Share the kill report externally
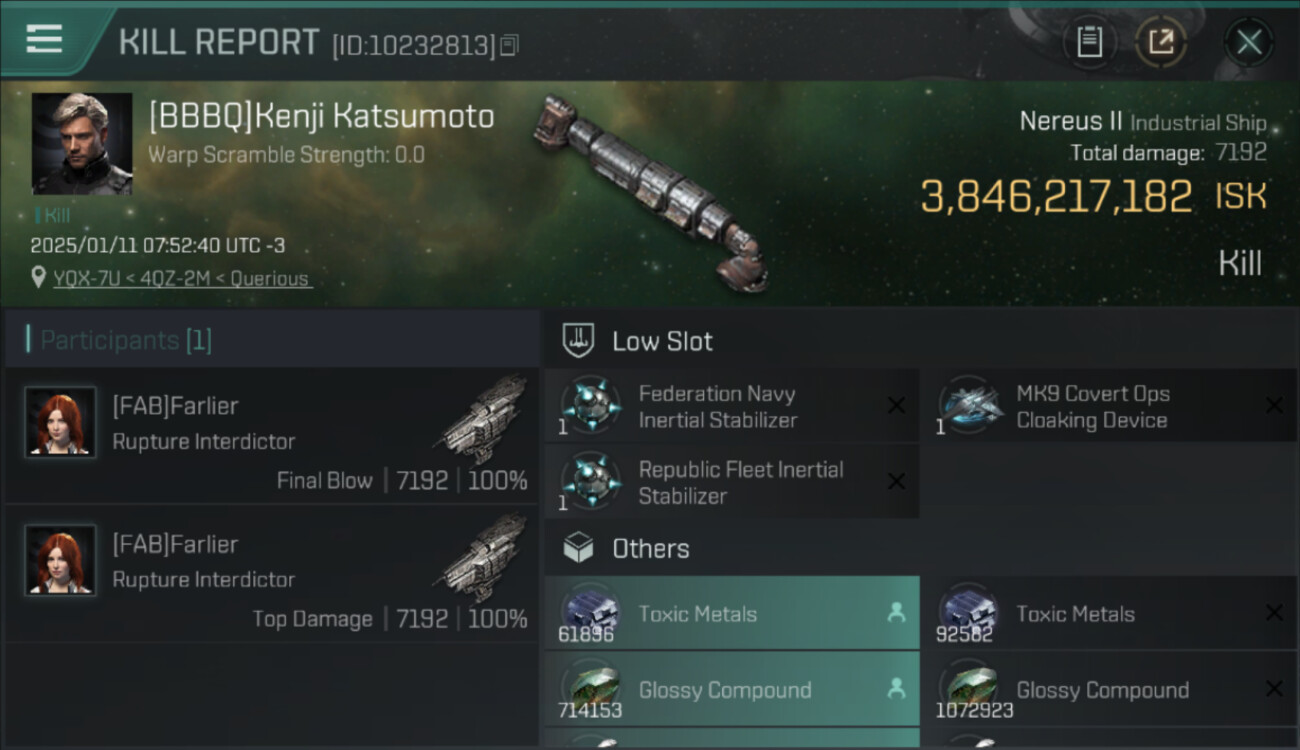The width and height of the screenshot is (1300, 750). coord(1161,42)
